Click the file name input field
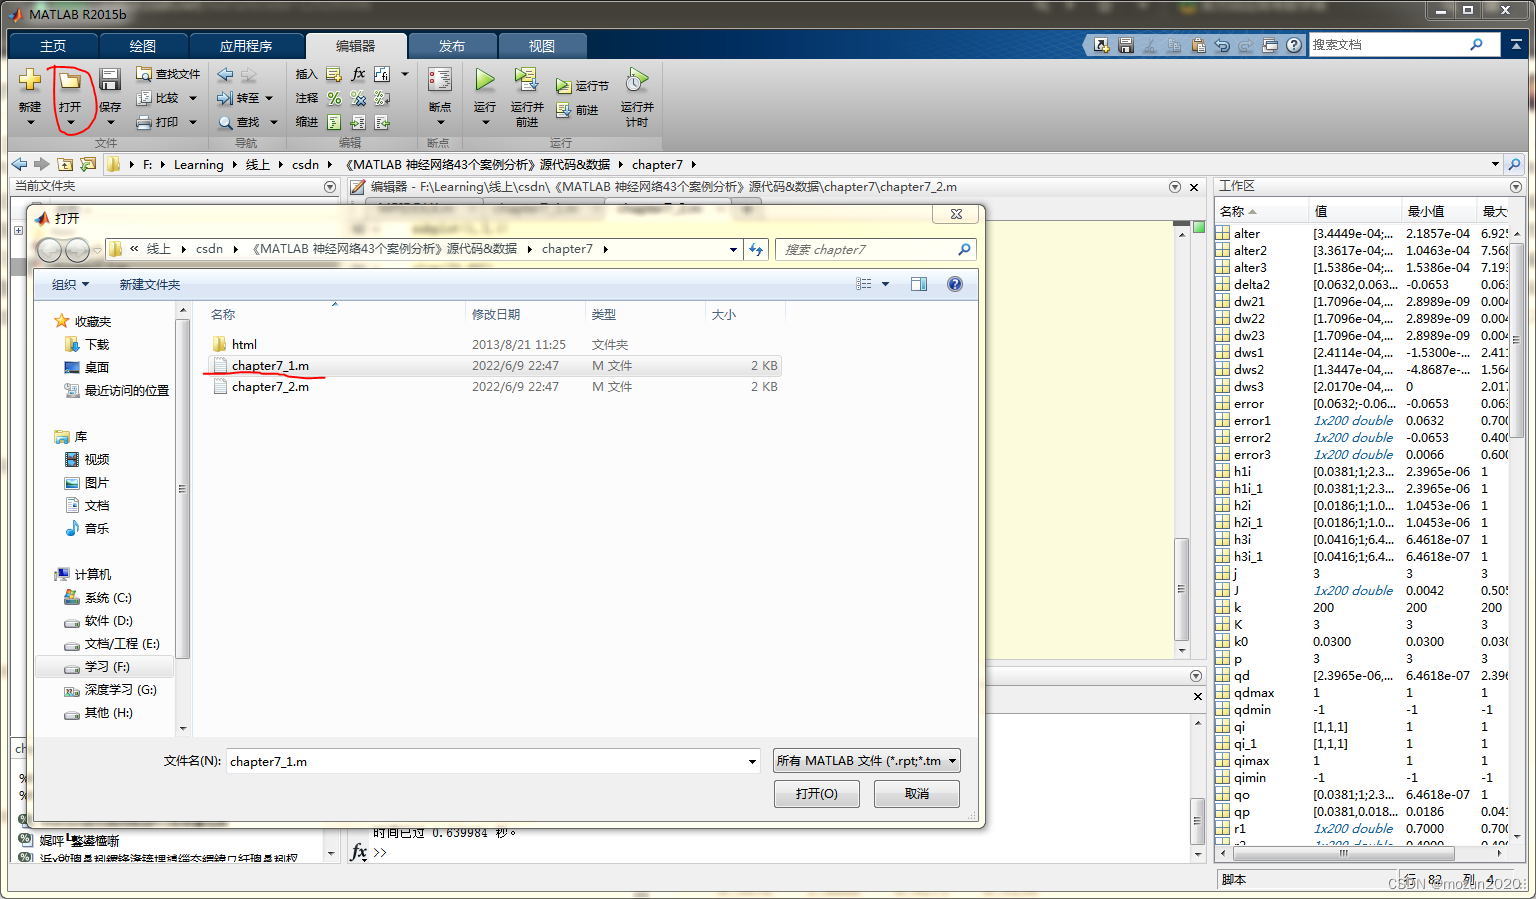This screenshot has height=899, width=1536. [486, 761]
